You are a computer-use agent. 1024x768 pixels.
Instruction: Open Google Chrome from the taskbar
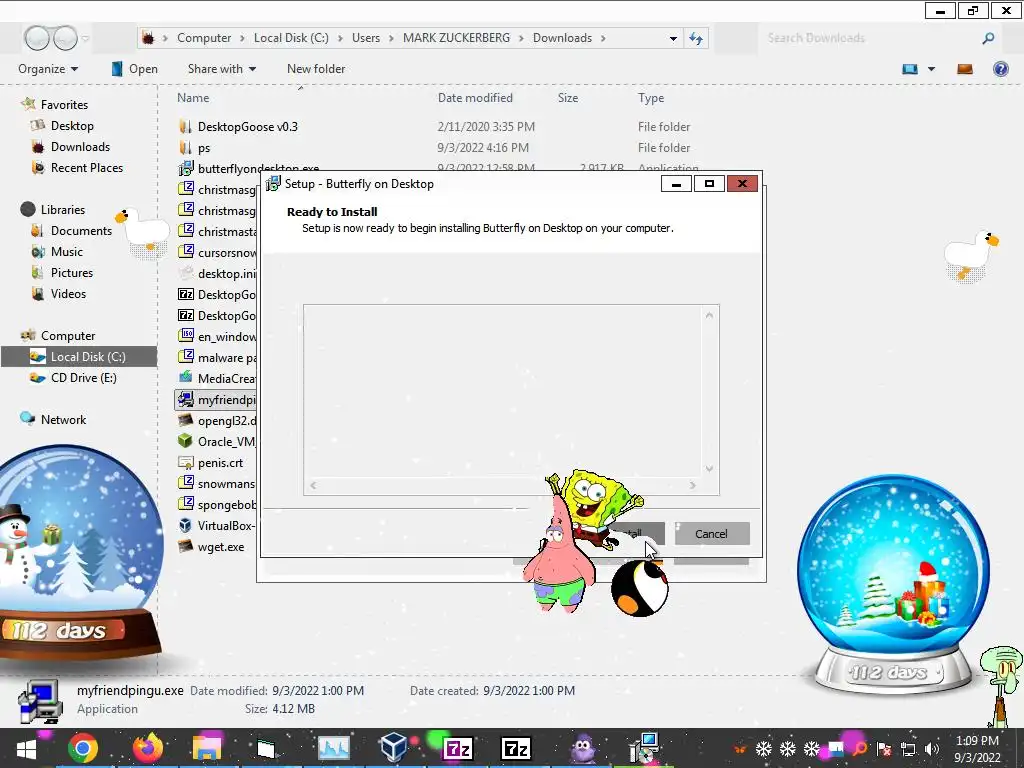point(83,748)
